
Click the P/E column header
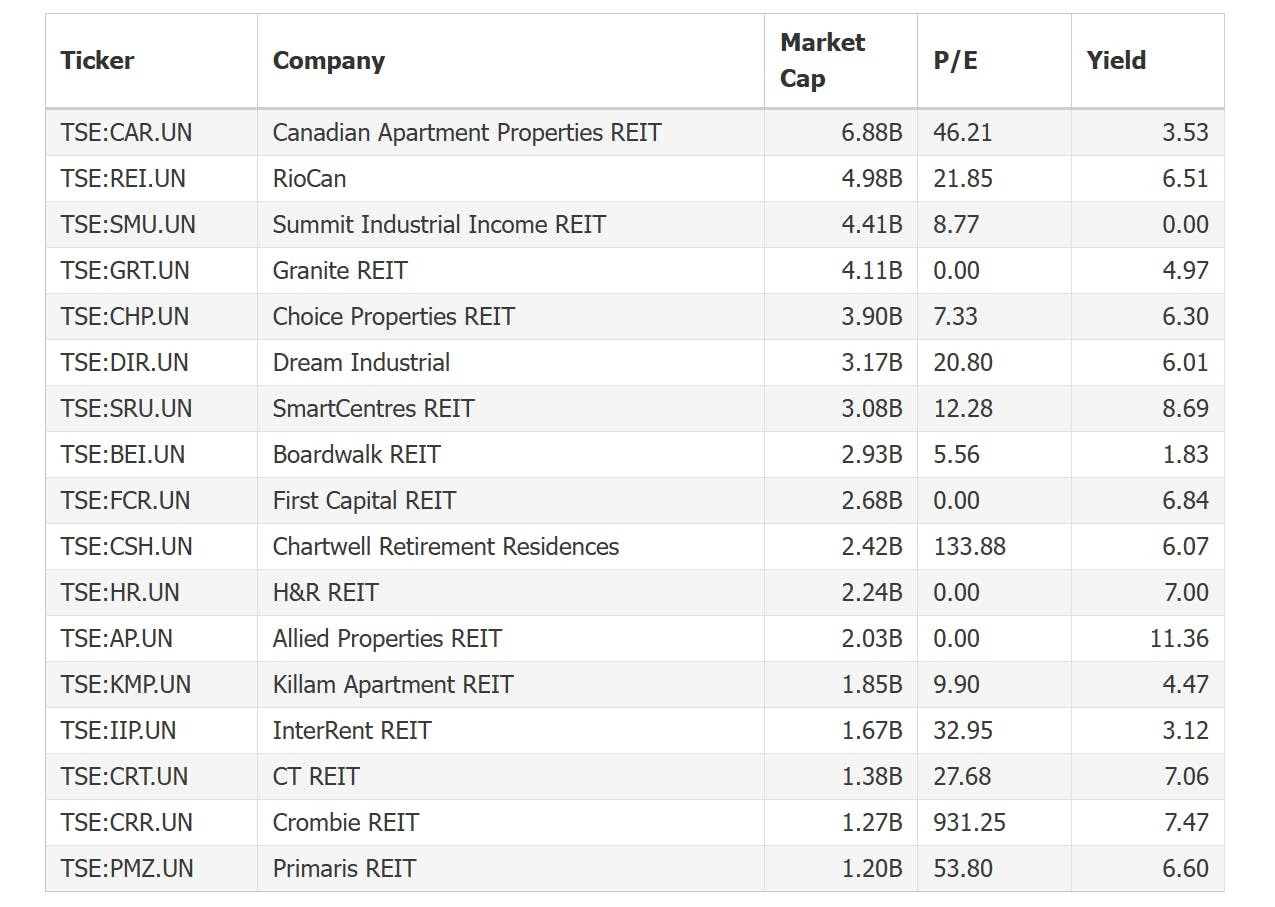(x=955, y=60)
